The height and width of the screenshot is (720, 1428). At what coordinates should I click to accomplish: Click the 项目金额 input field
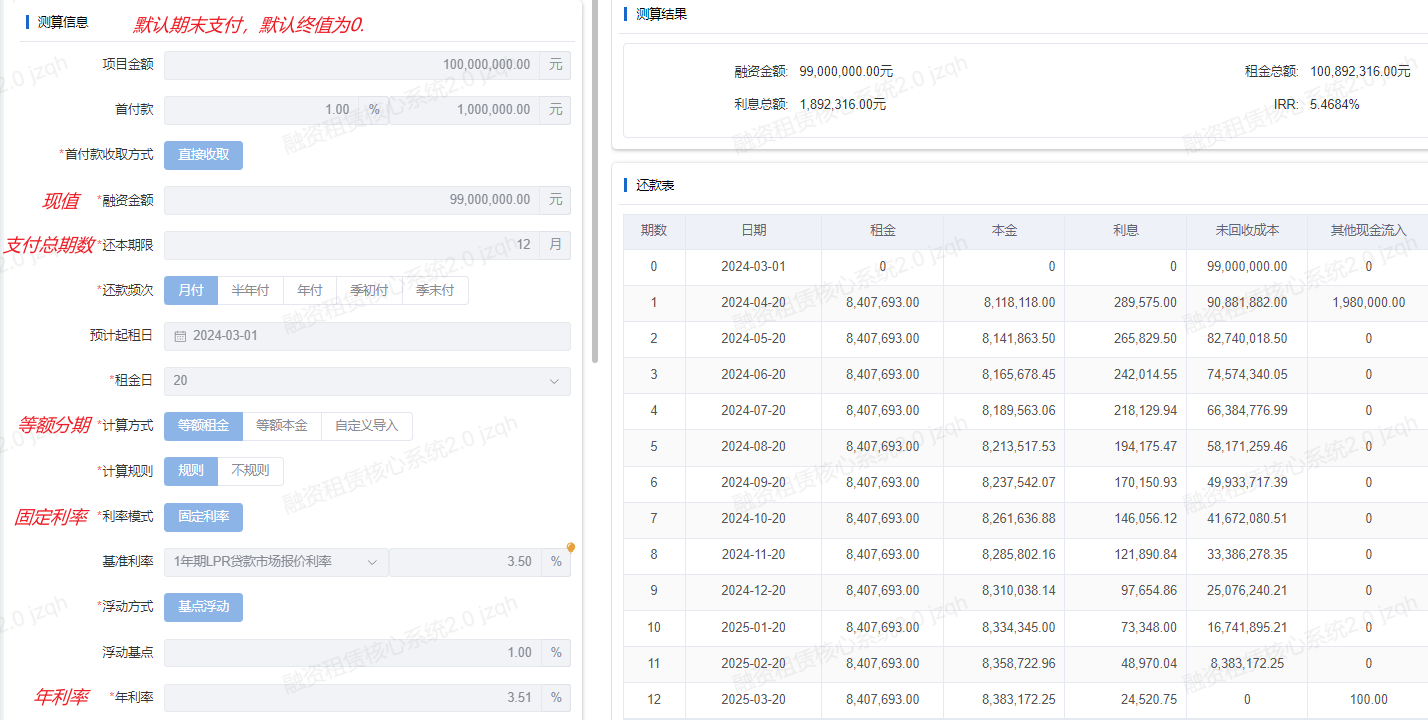[x=352, y=65]
